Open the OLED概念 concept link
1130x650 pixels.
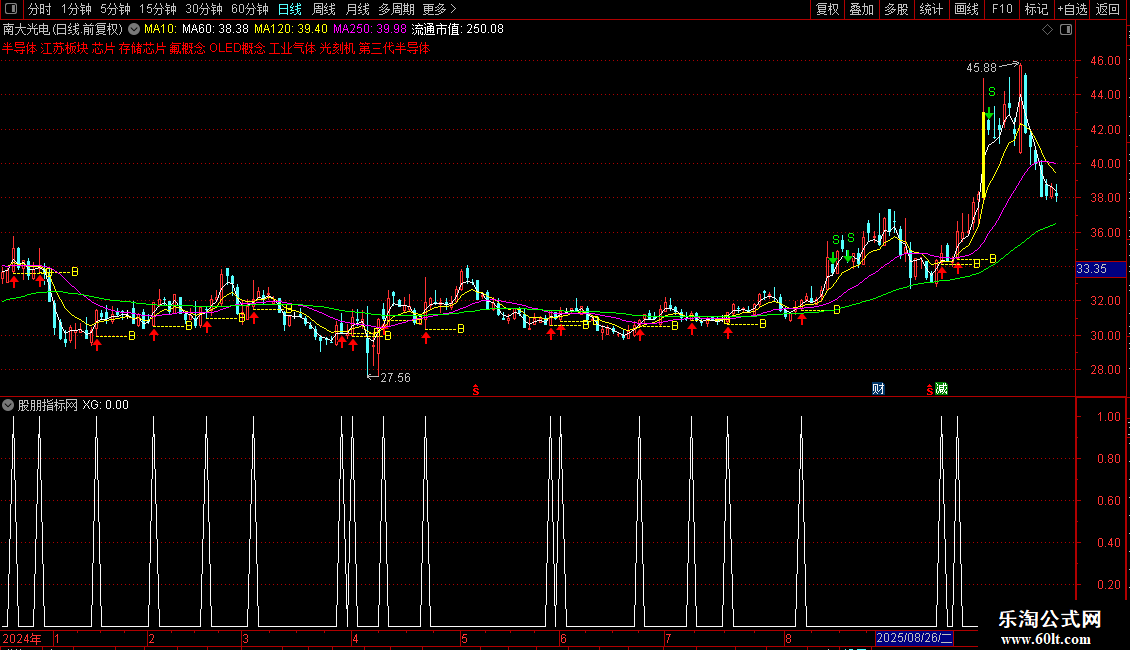coord(237,48)
